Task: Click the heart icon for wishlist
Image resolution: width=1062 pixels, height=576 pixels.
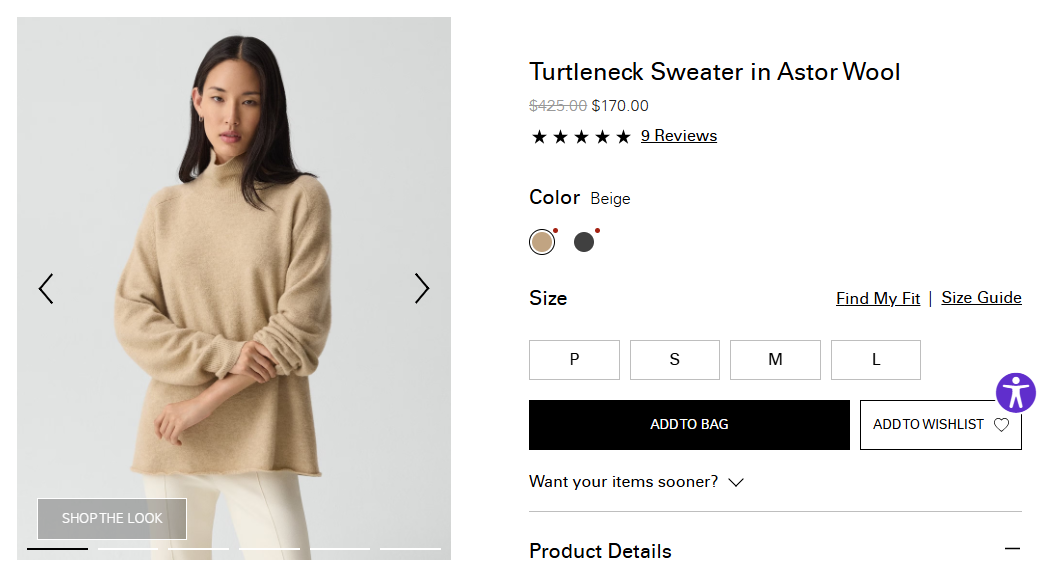Action: click(1001, 425)
